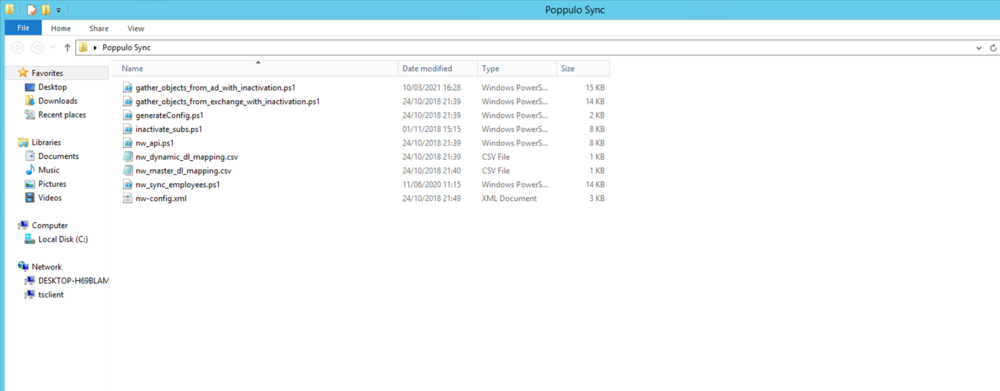Click the title bar folder icon
This screenshot has height=391, width=1000.
point(10,10)
